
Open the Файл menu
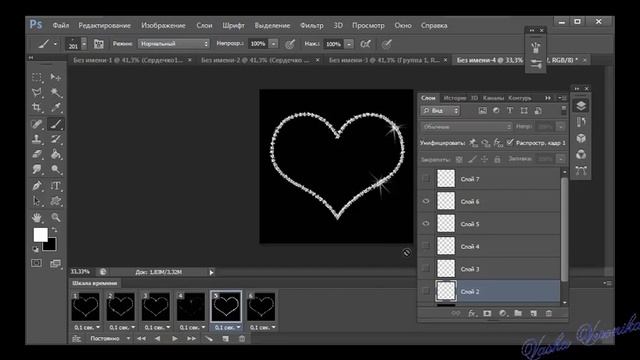click(60, 25)
